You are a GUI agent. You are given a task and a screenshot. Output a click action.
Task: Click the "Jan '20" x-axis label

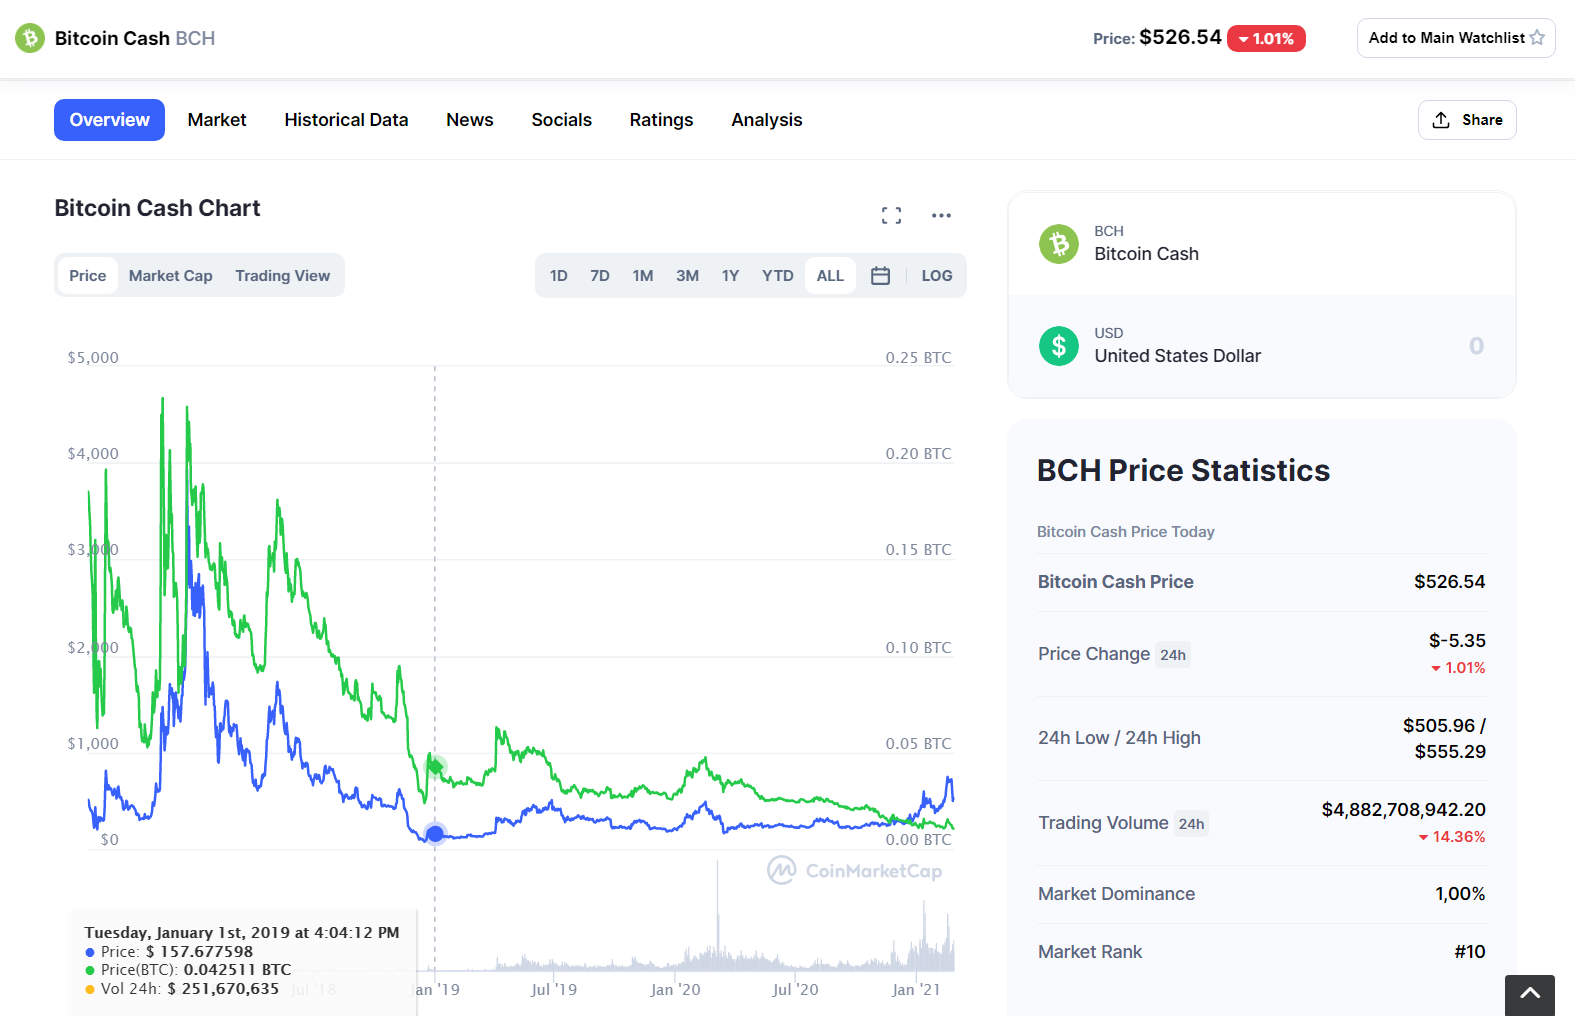(675, 990)
